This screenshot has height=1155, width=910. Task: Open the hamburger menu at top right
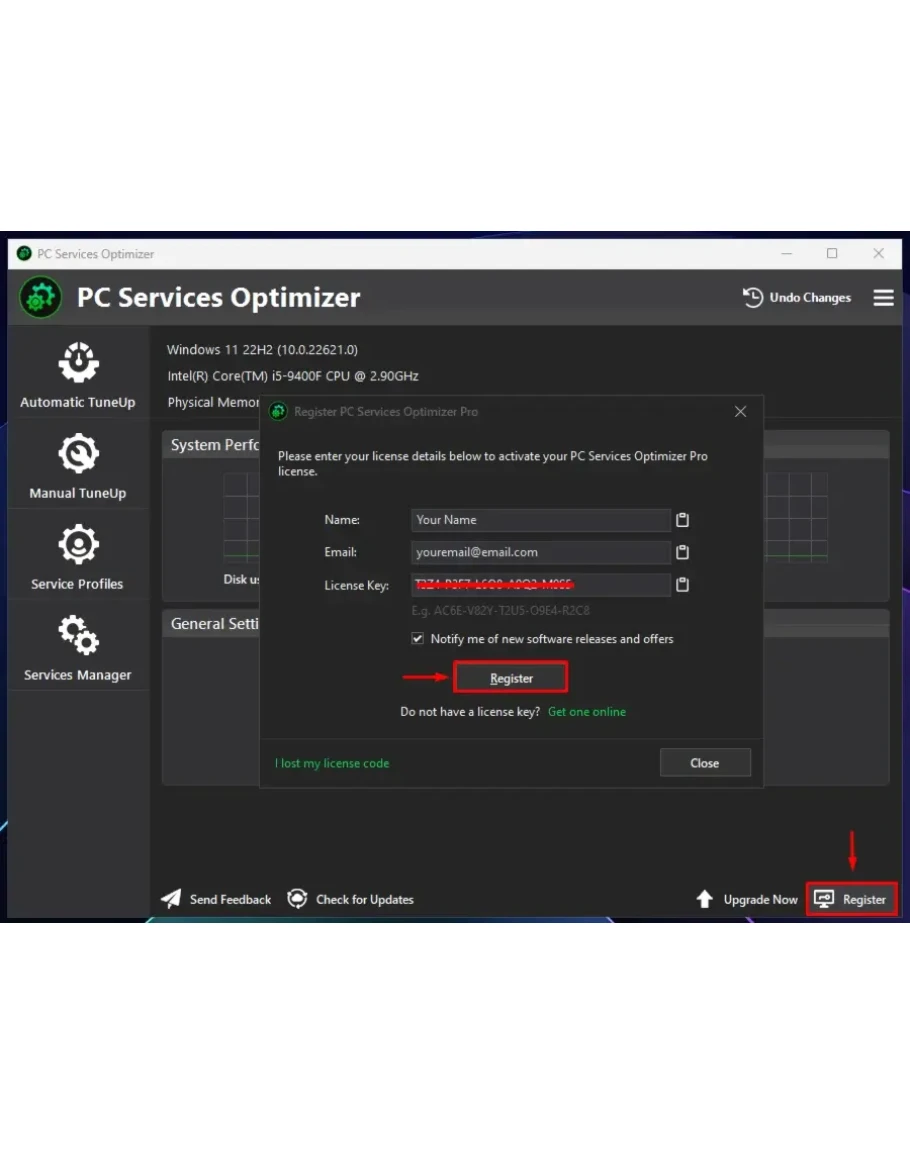(883, 298)
